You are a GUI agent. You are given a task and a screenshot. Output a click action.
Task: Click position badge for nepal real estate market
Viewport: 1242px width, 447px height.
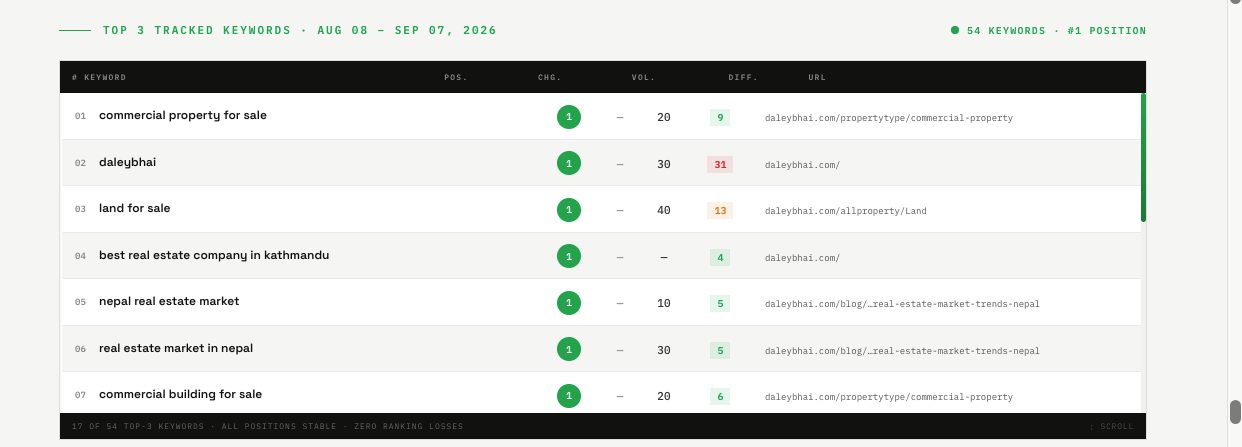point(569,303)
